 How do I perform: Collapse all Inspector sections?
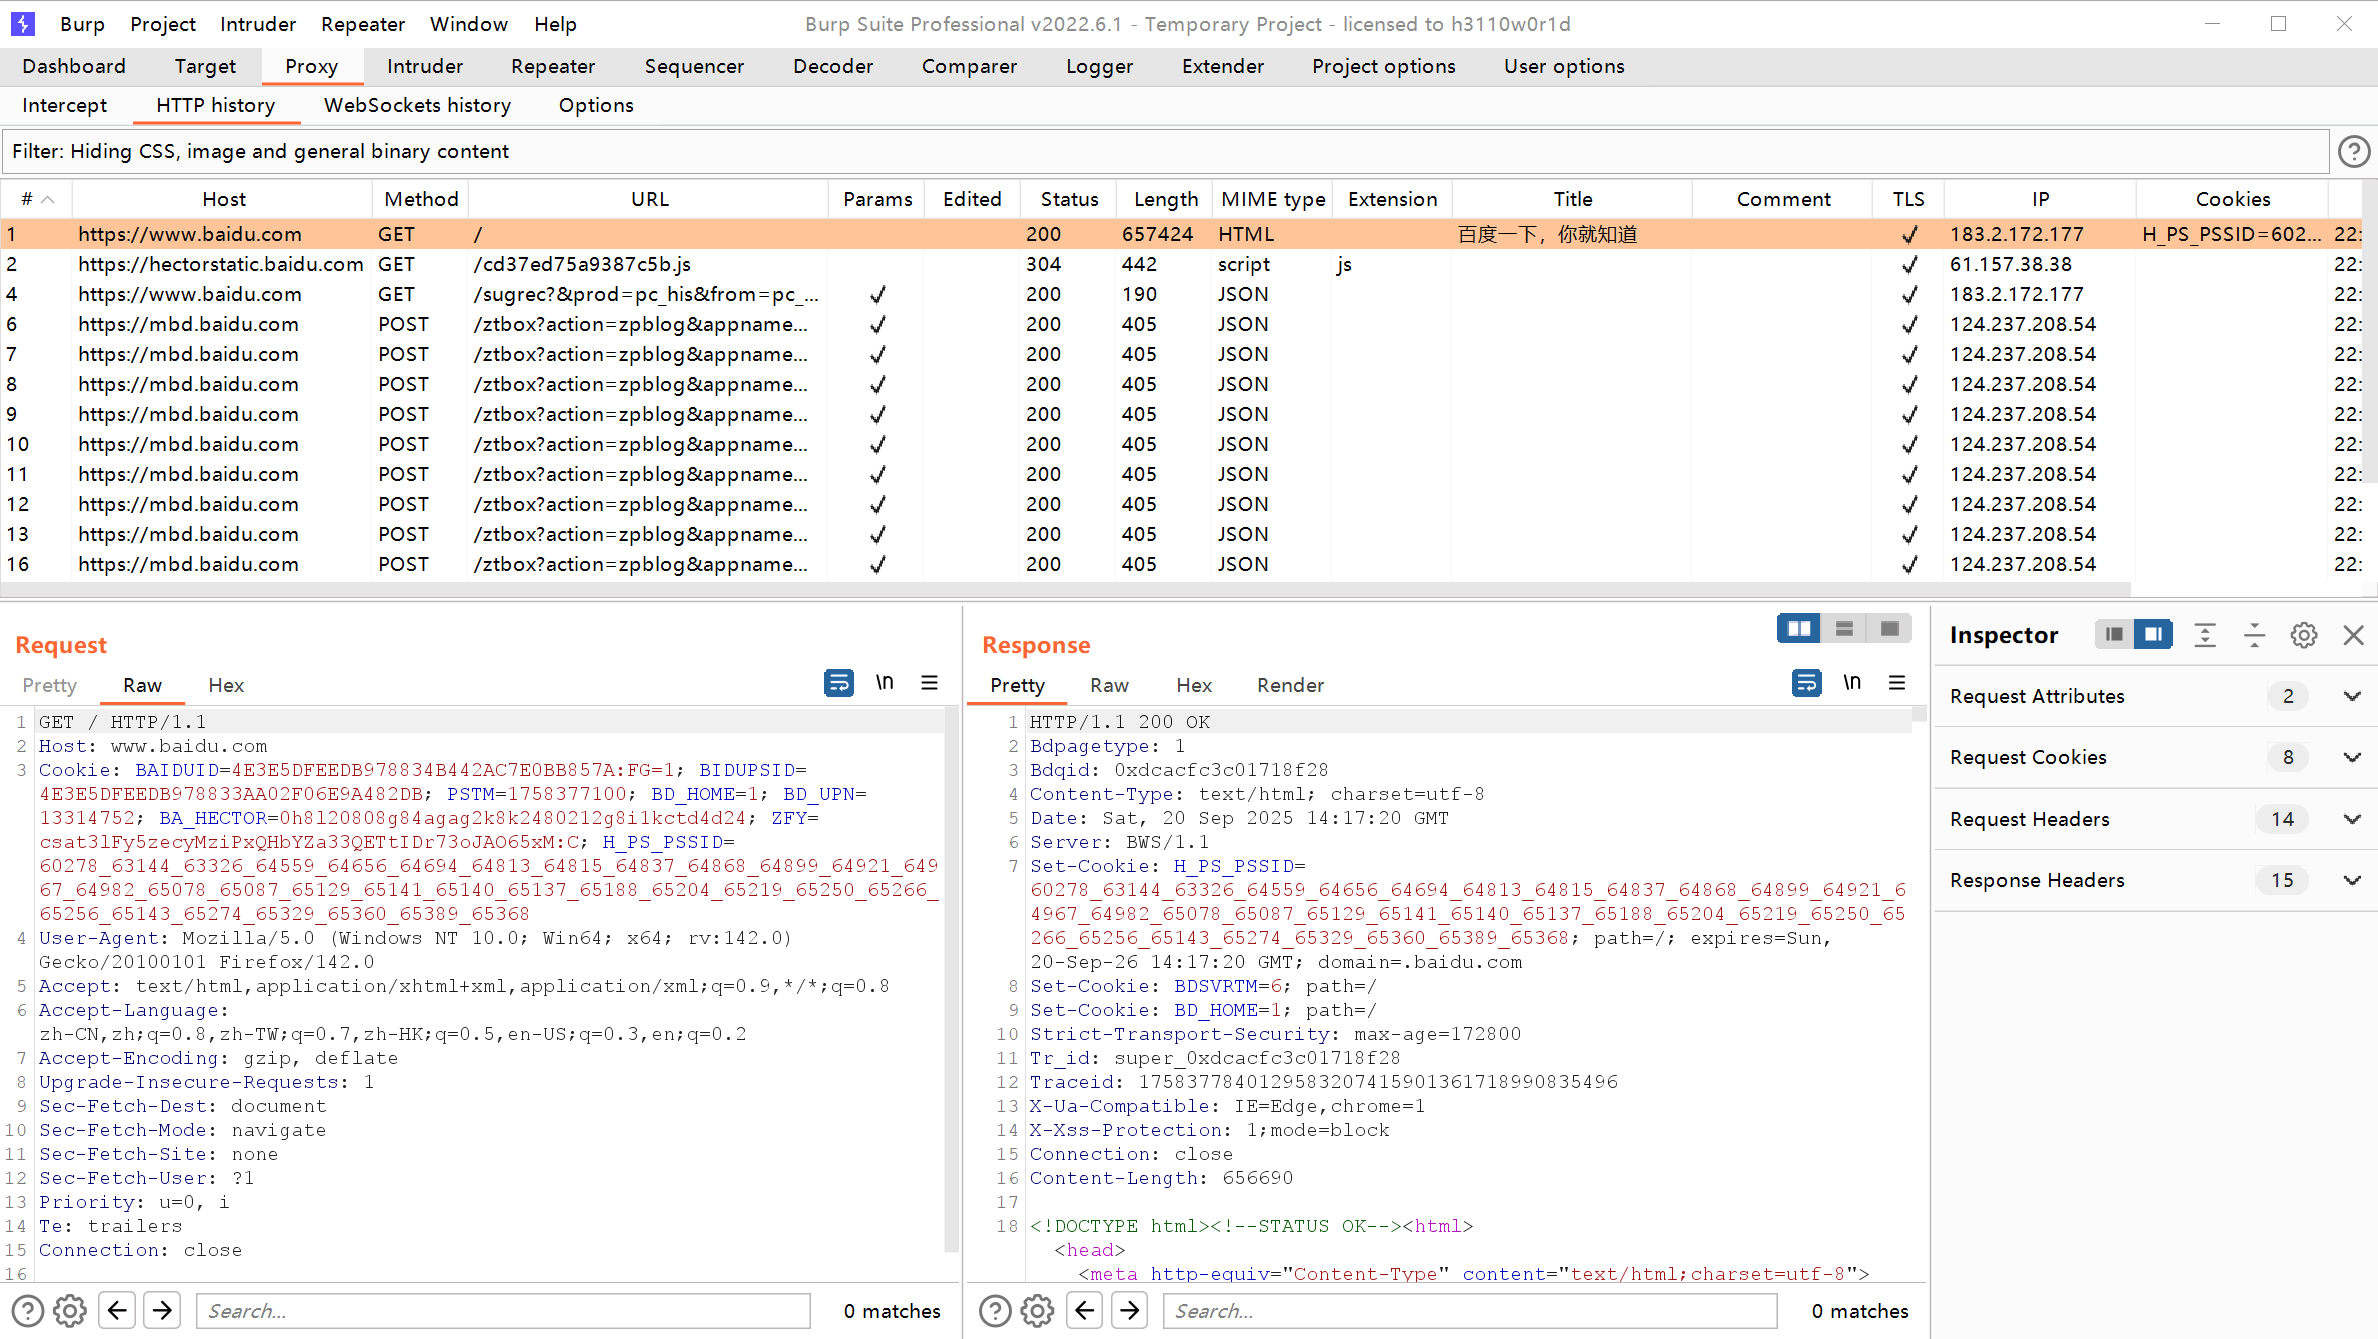tap(2254, 635)
